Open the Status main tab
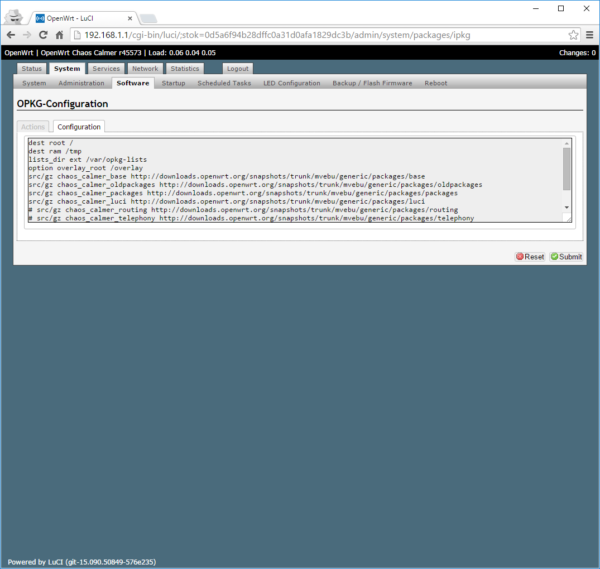The image size is (600, 569). [32, 69]
